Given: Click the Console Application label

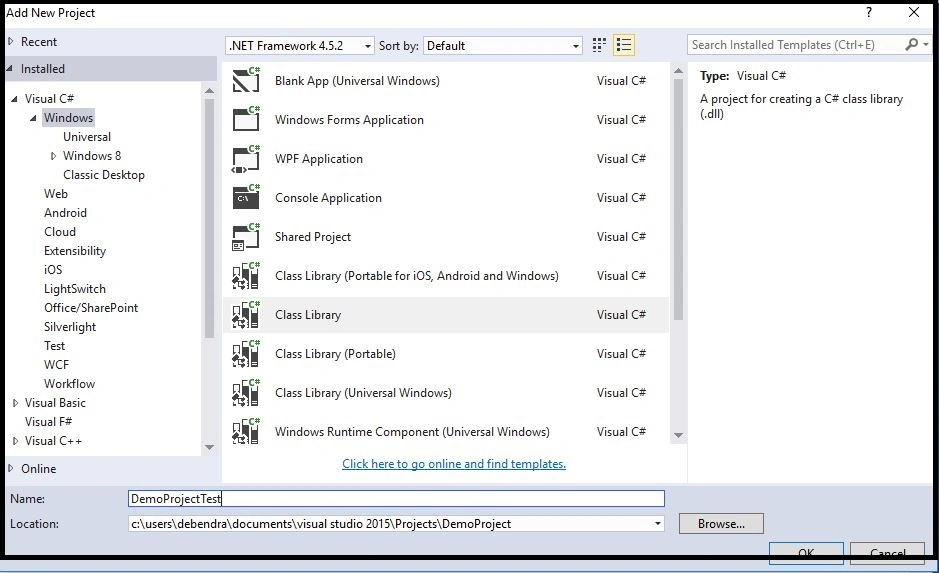Looking at the screenshot, I should [328, 198].
